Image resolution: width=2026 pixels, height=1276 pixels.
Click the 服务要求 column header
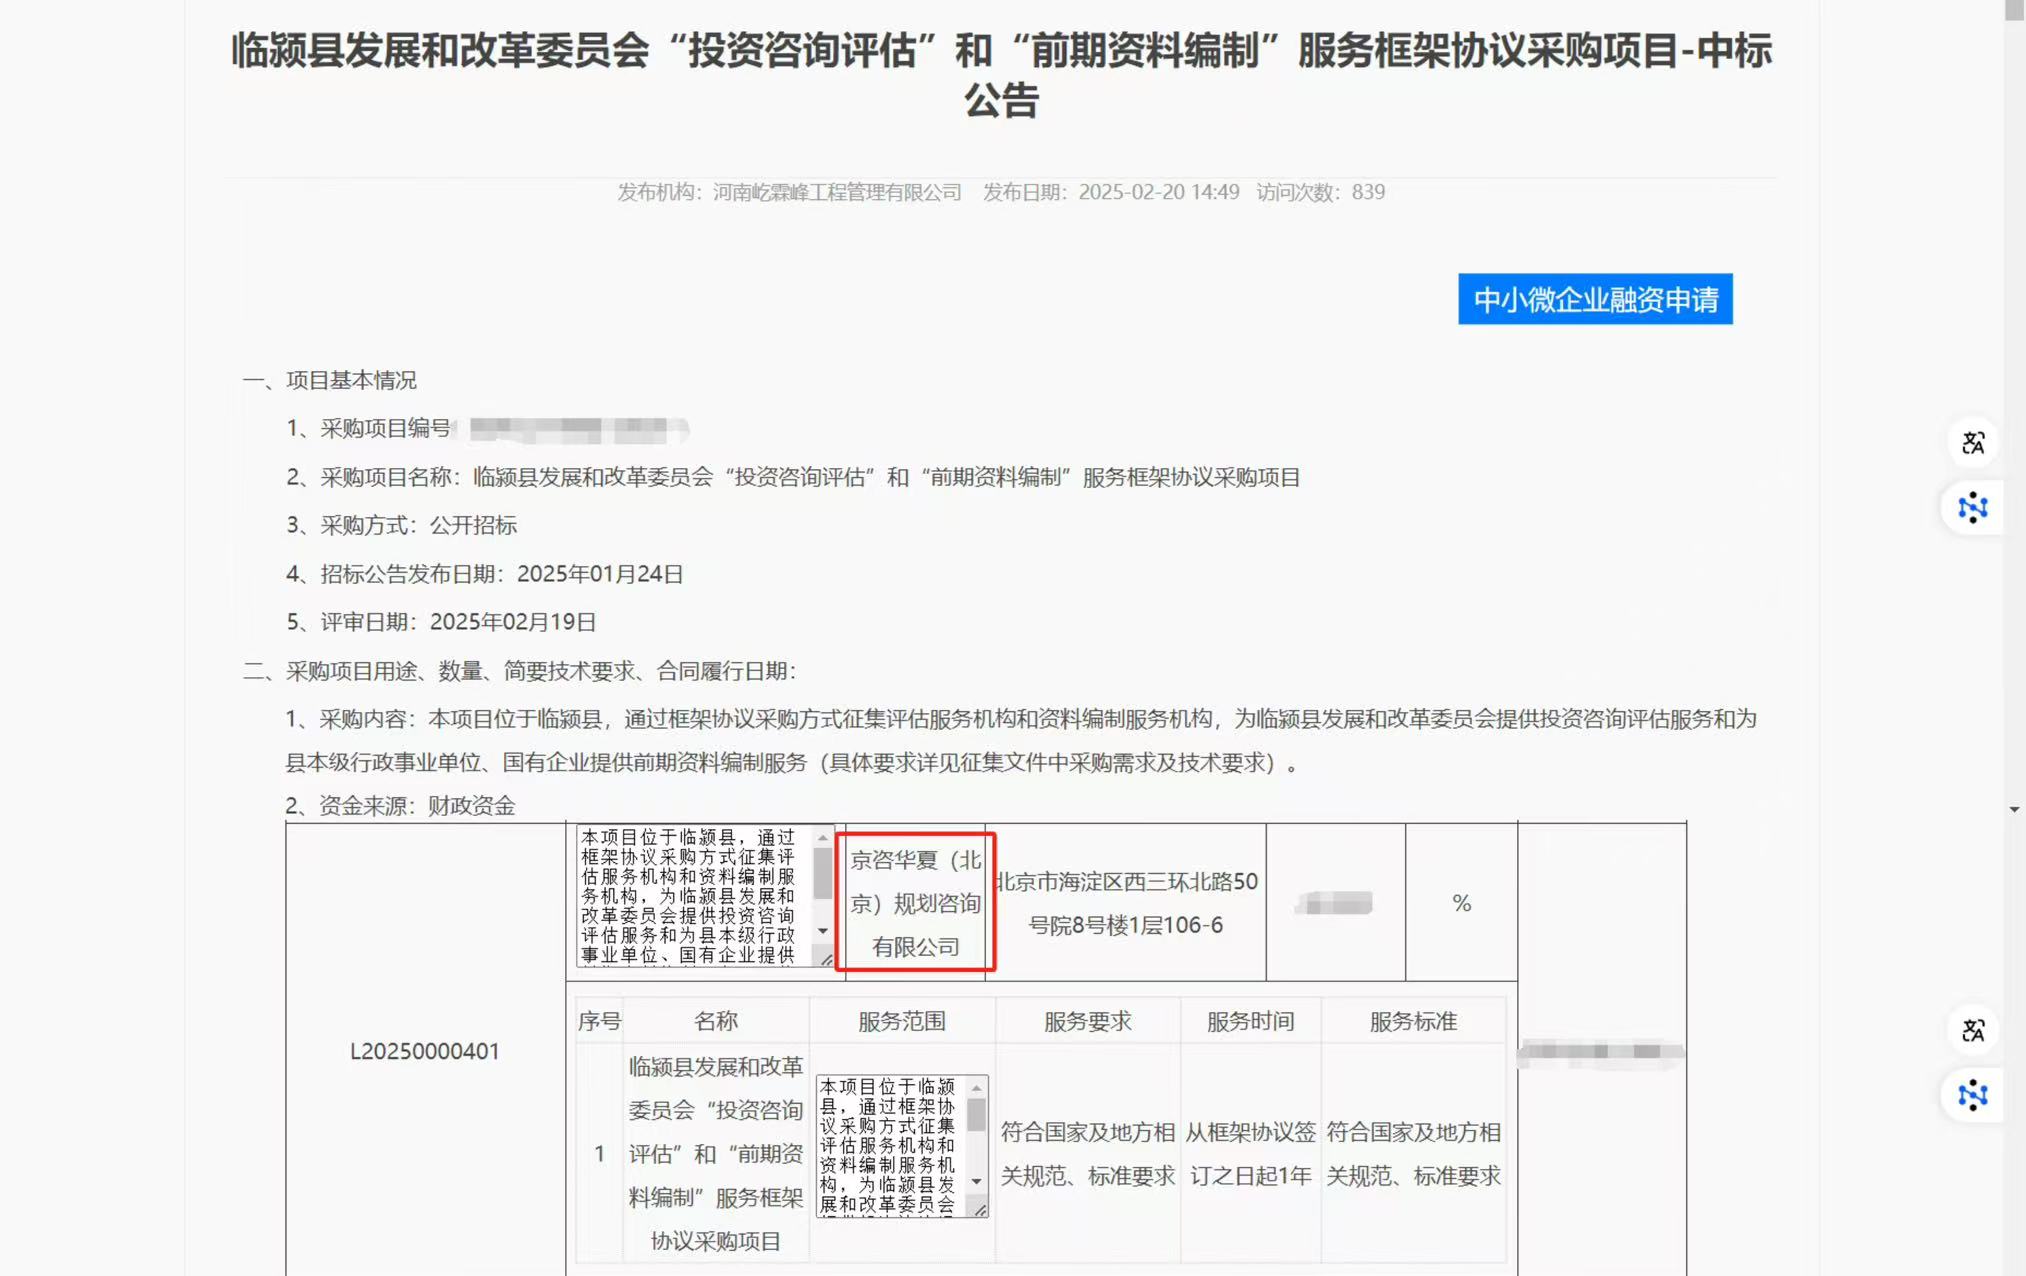pyautogui.click(x=1087, y=1021)
